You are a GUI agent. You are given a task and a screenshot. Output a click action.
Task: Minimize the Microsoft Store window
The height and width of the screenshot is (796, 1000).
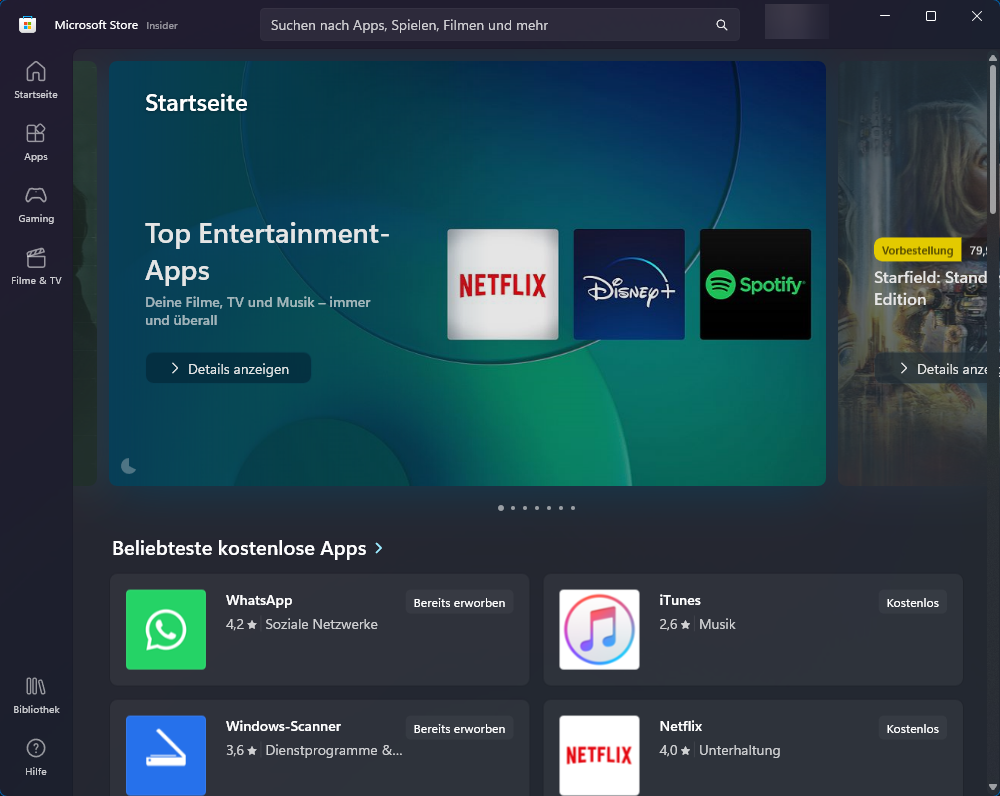coord(885,16)
